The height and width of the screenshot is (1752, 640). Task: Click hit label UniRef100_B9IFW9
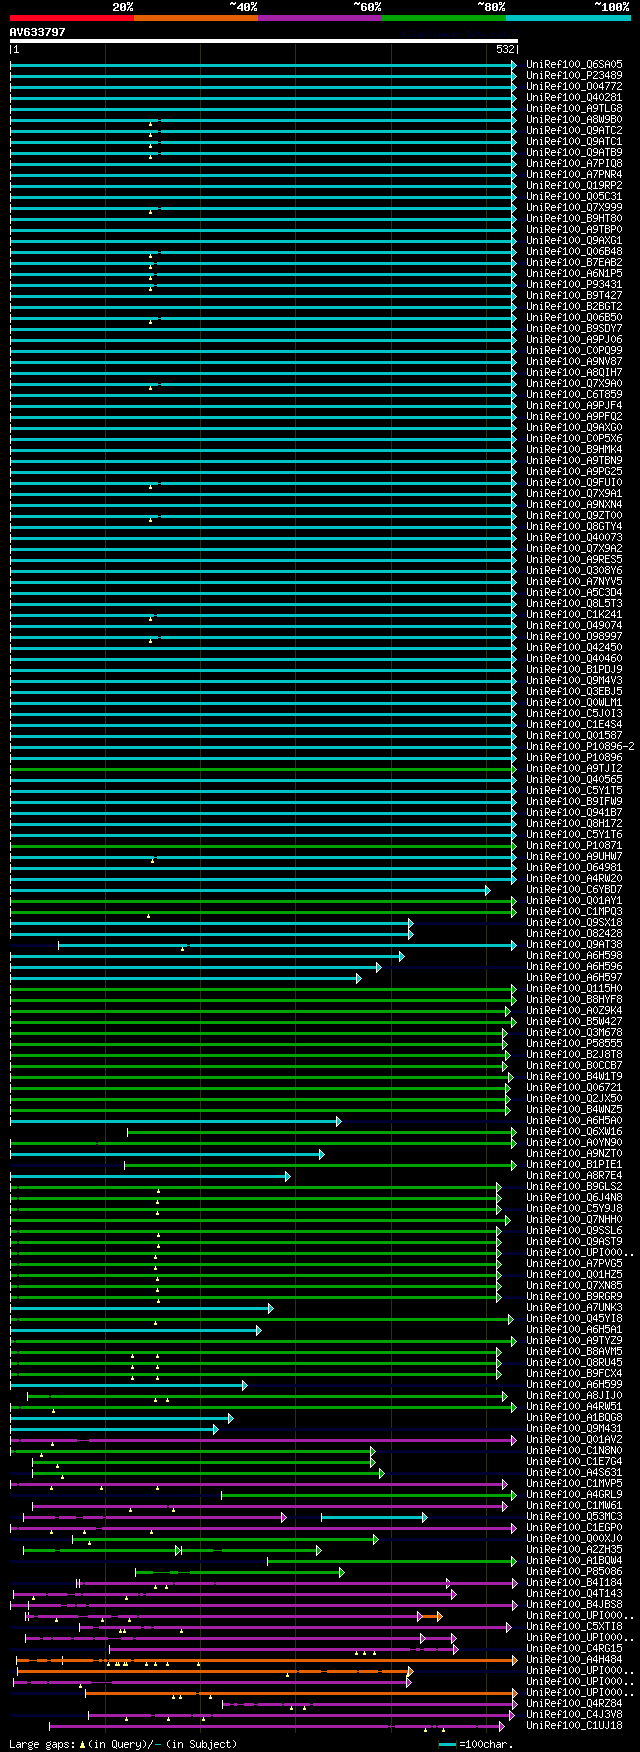coord(574,801)
